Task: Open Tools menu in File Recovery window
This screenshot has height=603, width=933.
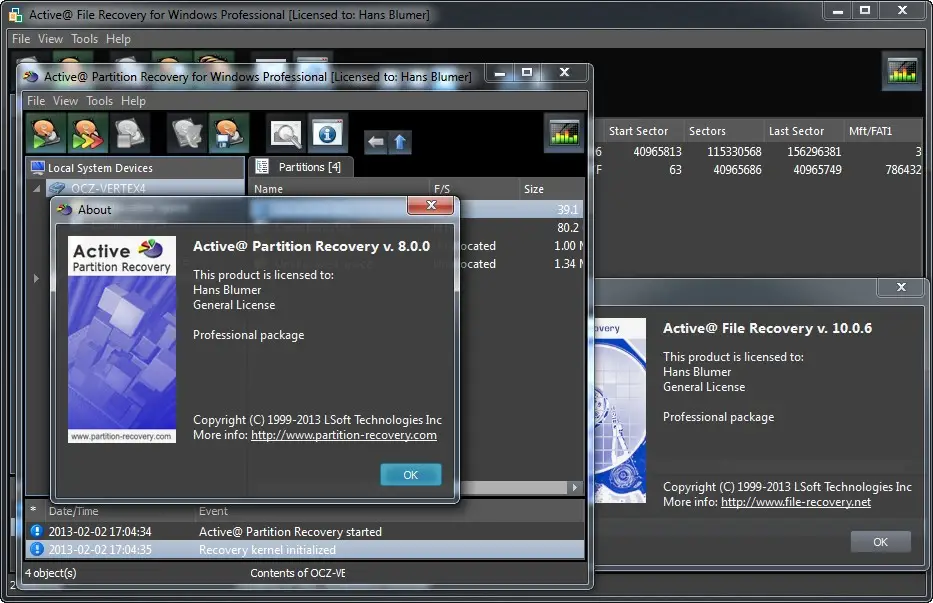Action: tap(84, 39)
